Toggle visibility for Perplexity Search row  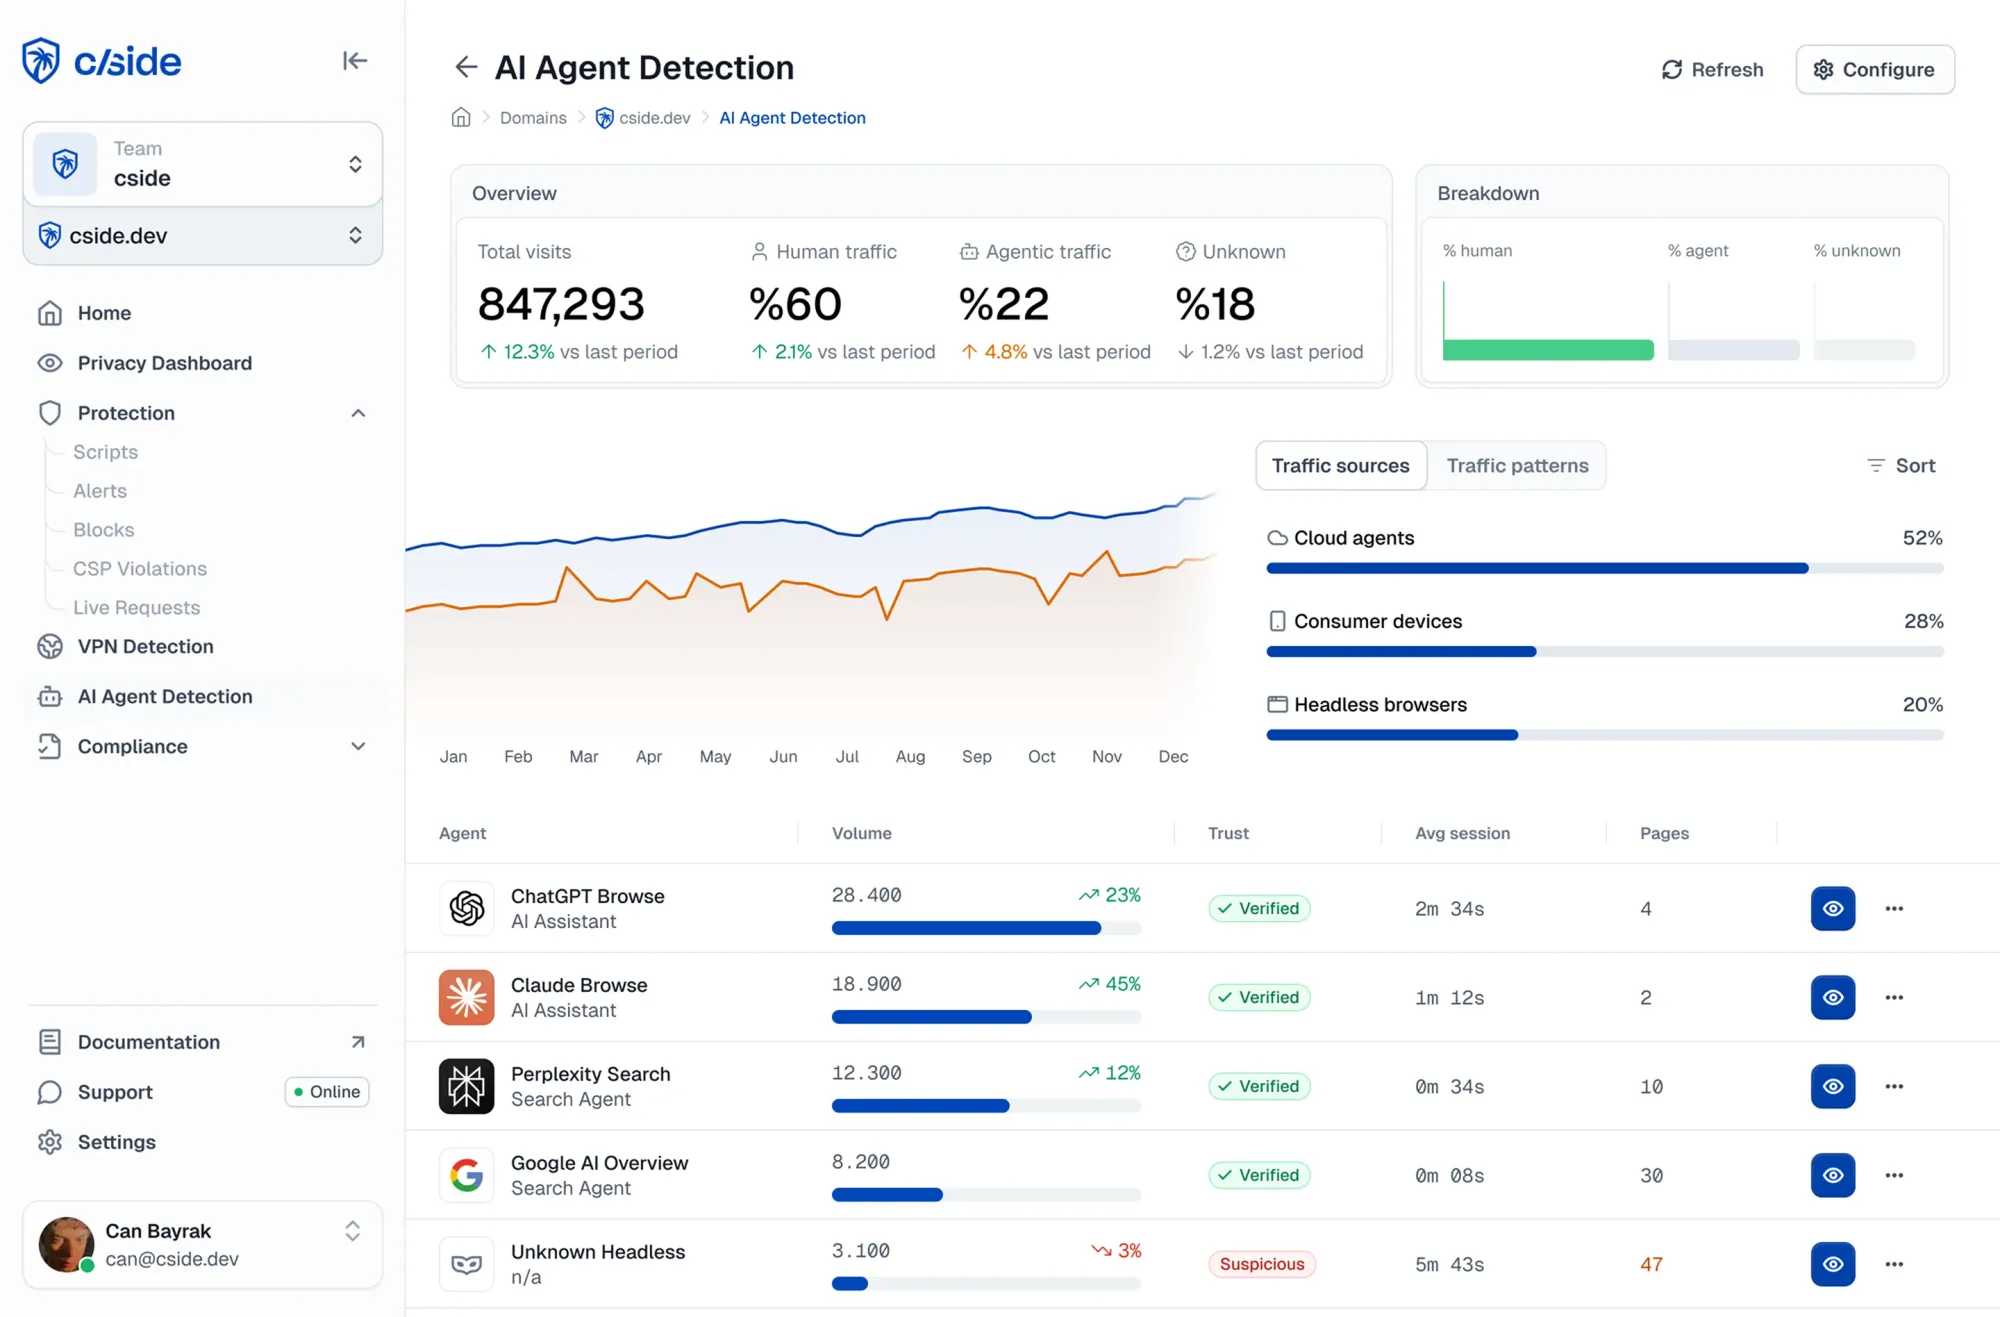pos(1833,1086)
